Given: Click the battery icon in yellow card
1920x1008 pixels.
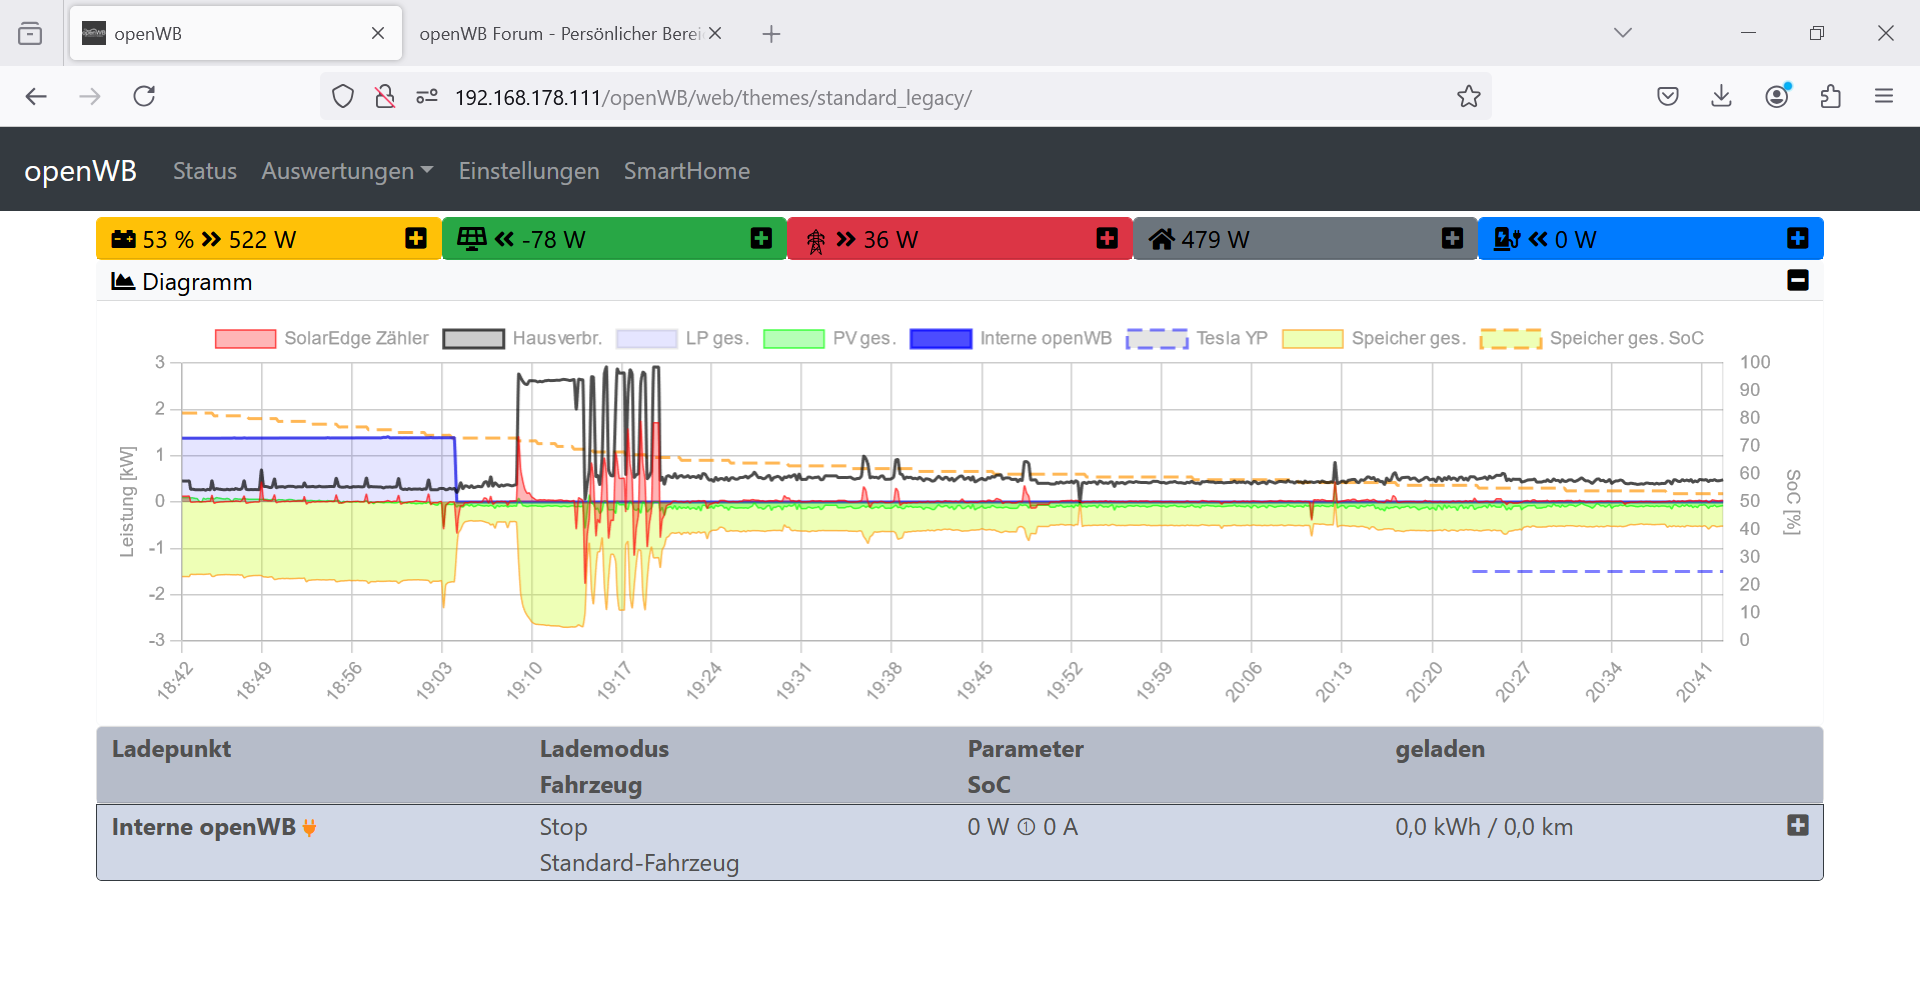Looking at the screenshot, I should coord(123,239).
